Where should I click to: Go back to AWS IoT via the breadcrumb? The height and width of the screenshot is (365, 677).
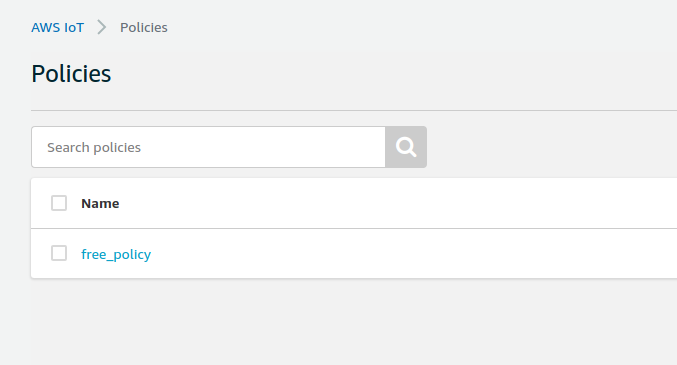point(57,27)
